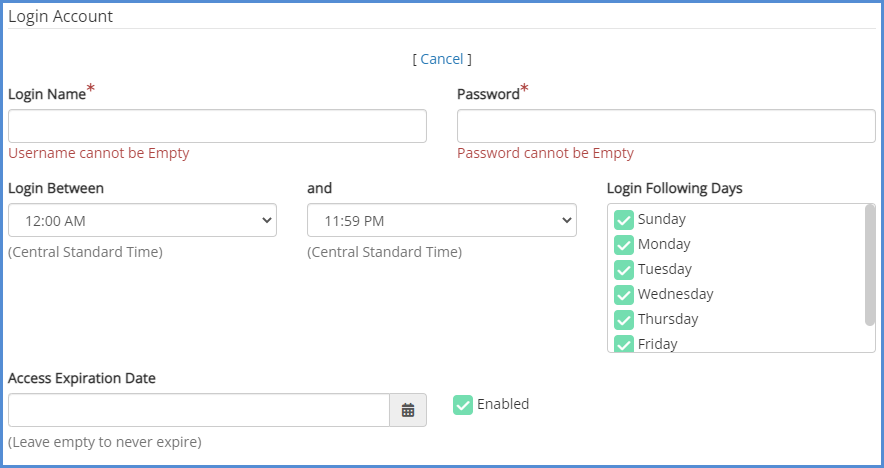
Task: Toggle the Friday checkbox
Action: [624, 344]
